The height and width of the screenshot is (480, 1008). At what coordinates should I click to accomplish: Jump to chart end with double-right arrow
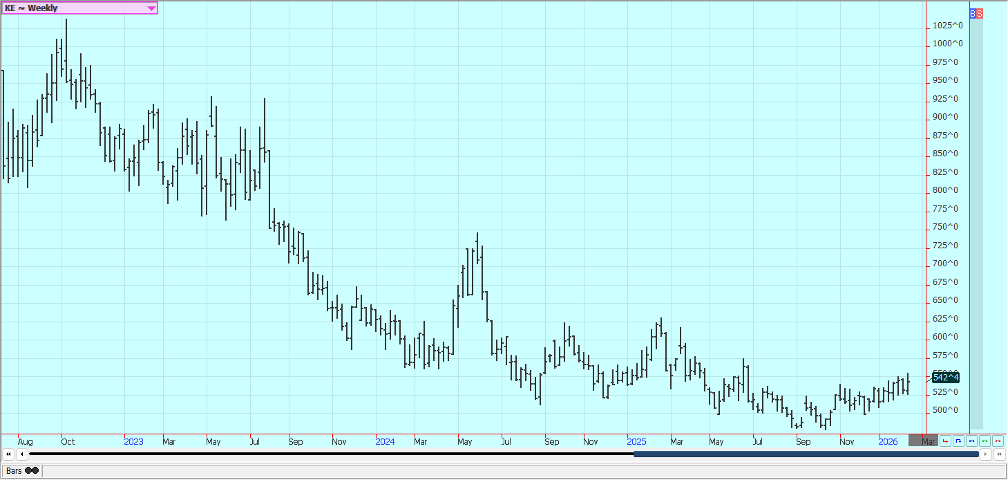[x=998, y=454]
